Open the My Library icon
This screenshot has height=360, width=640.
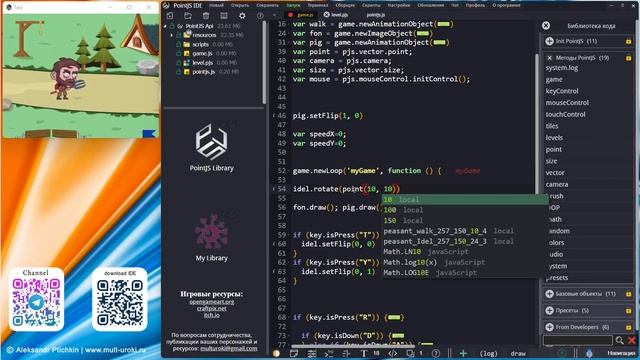click(x=211, y=232)
